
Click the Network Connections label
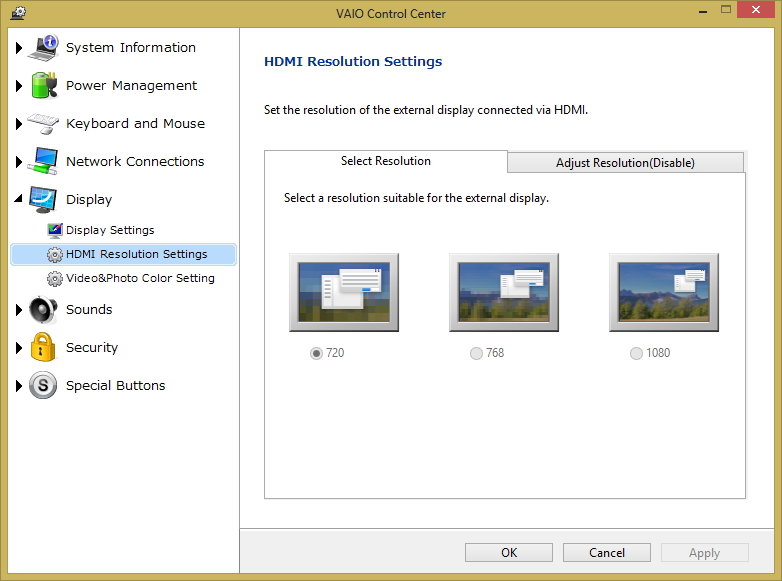point(135,161)
